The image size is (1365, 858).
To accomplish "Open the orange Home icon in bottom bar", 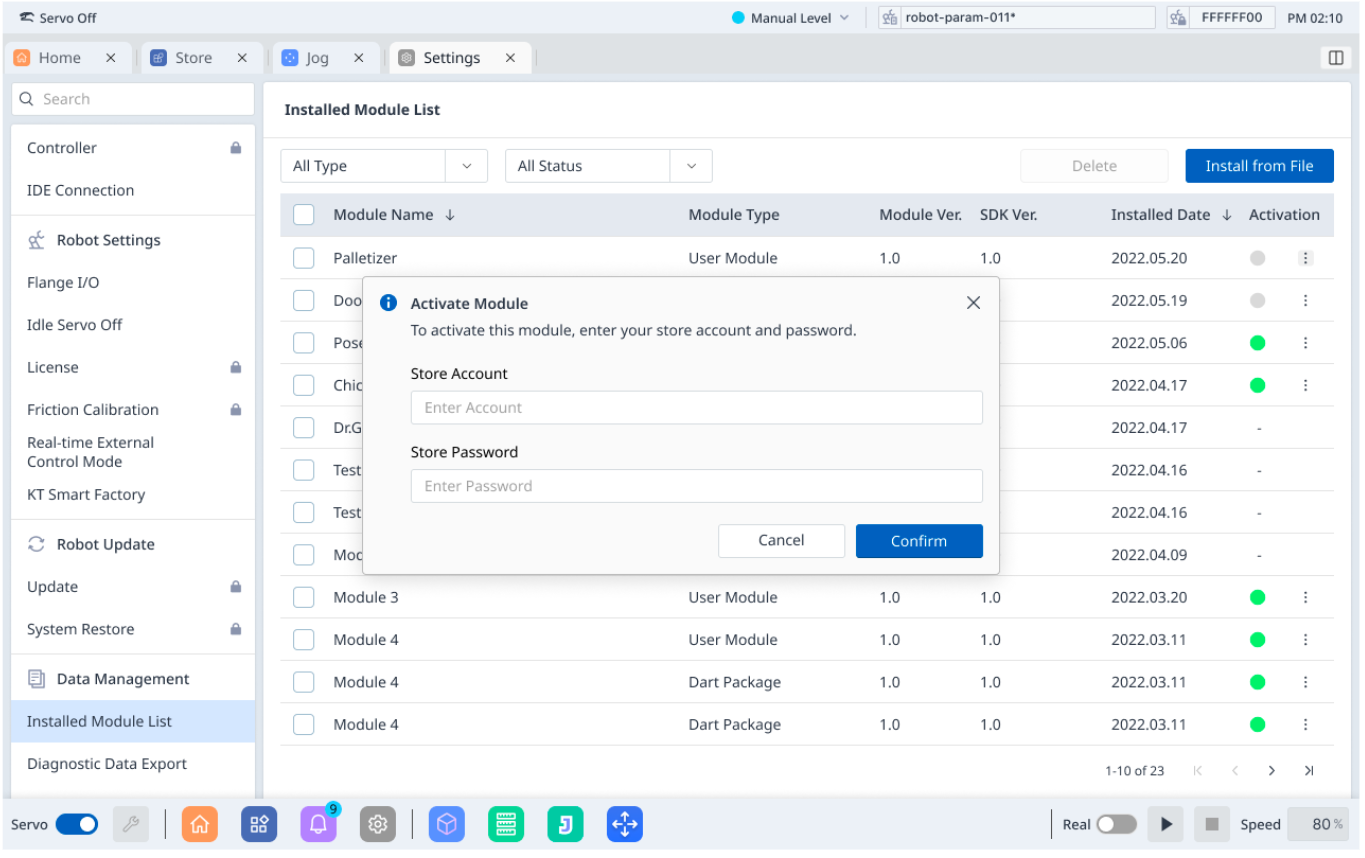I will point(200,824).
